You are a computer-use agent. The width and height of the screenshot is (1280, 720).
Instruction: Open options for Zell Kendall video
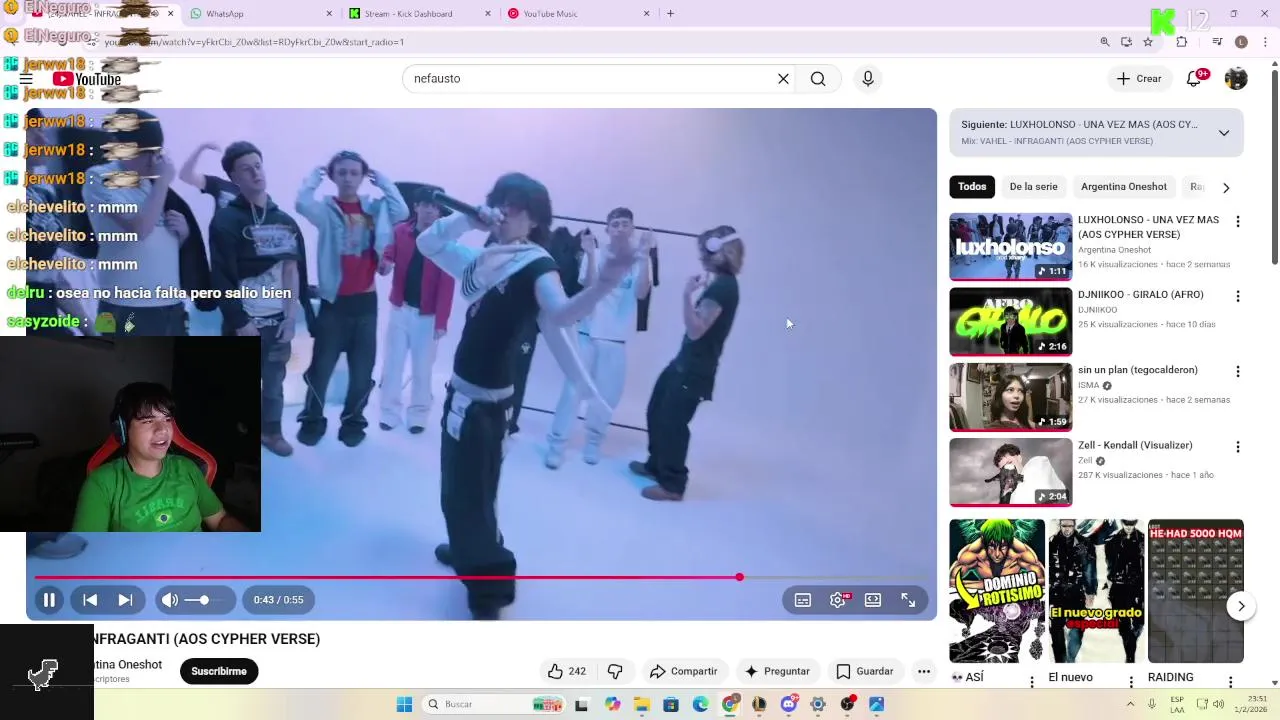[1238, 447]
